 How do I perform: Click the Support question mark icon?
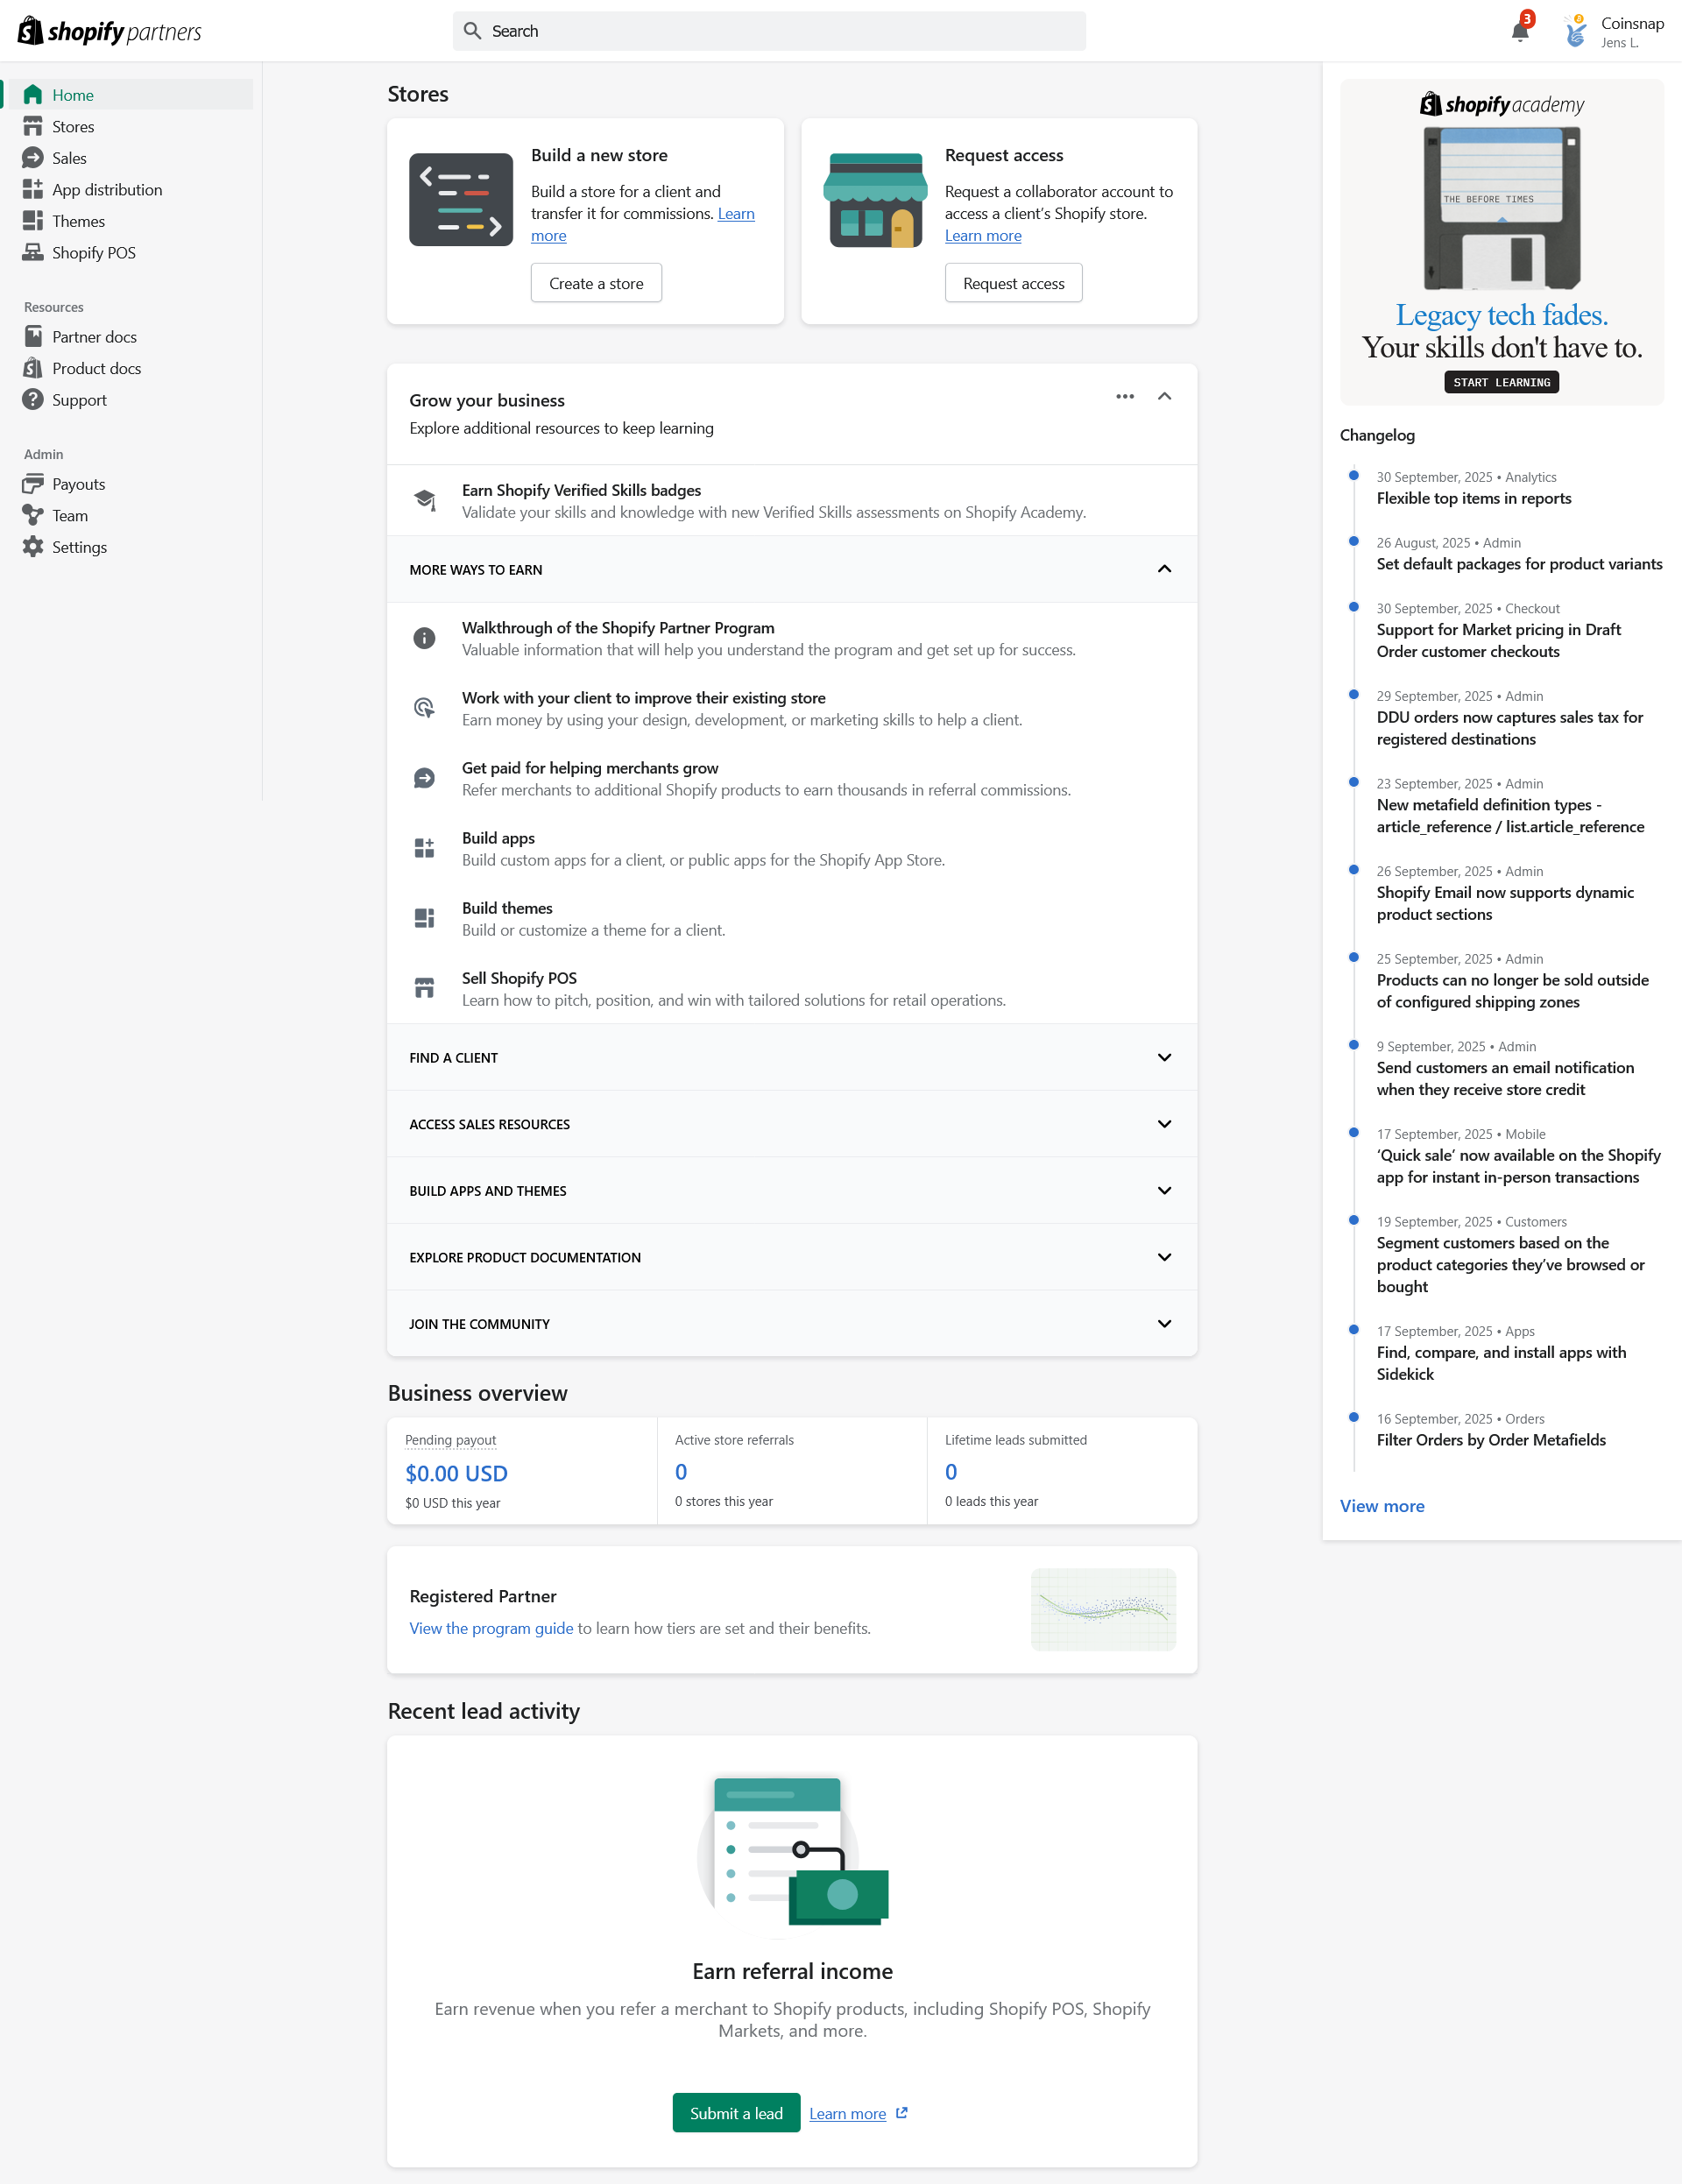pyautogui.click(x=33, y=400)
